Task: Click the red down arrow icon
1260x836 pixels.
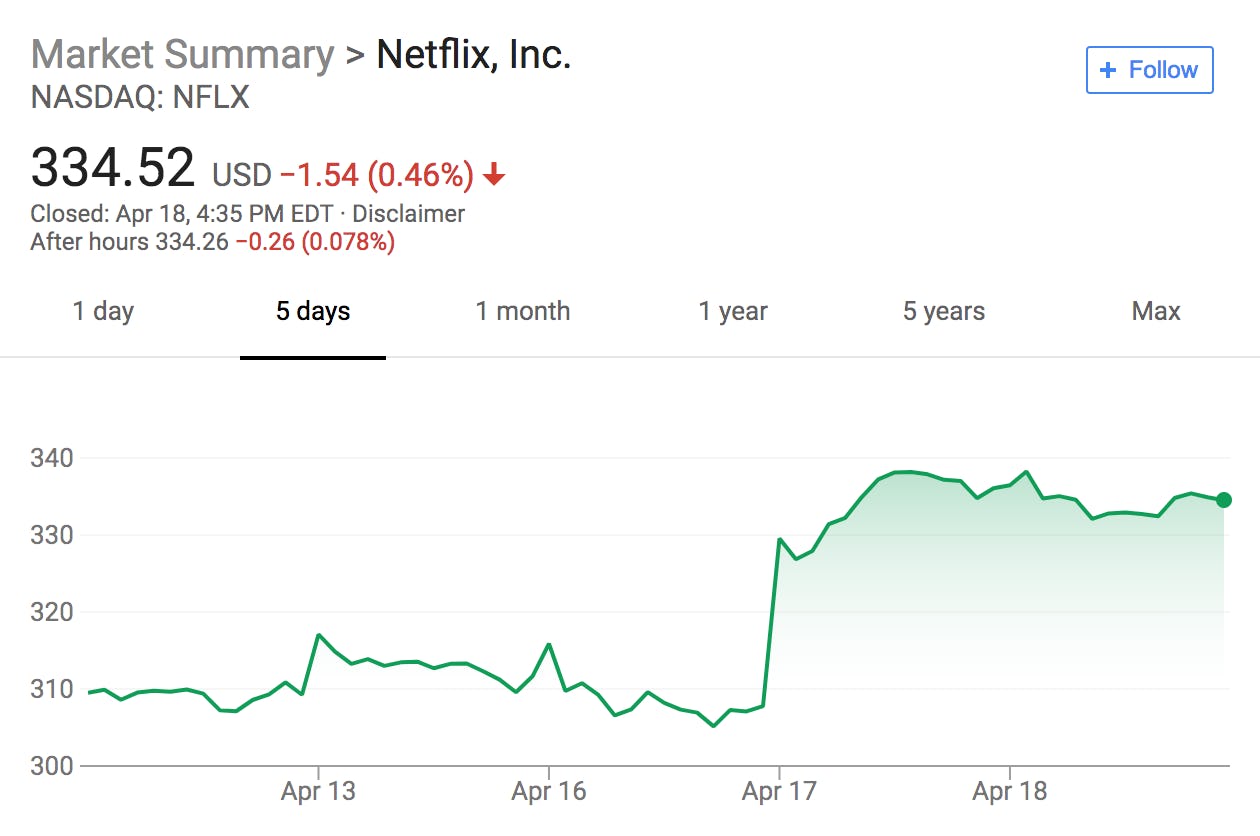Action: 494,176
